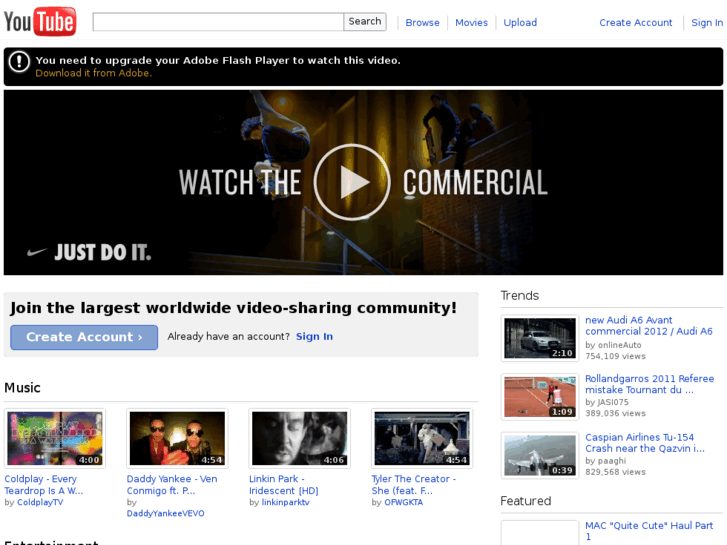Visit the OFWGKTA channel link

coord(403,502)
